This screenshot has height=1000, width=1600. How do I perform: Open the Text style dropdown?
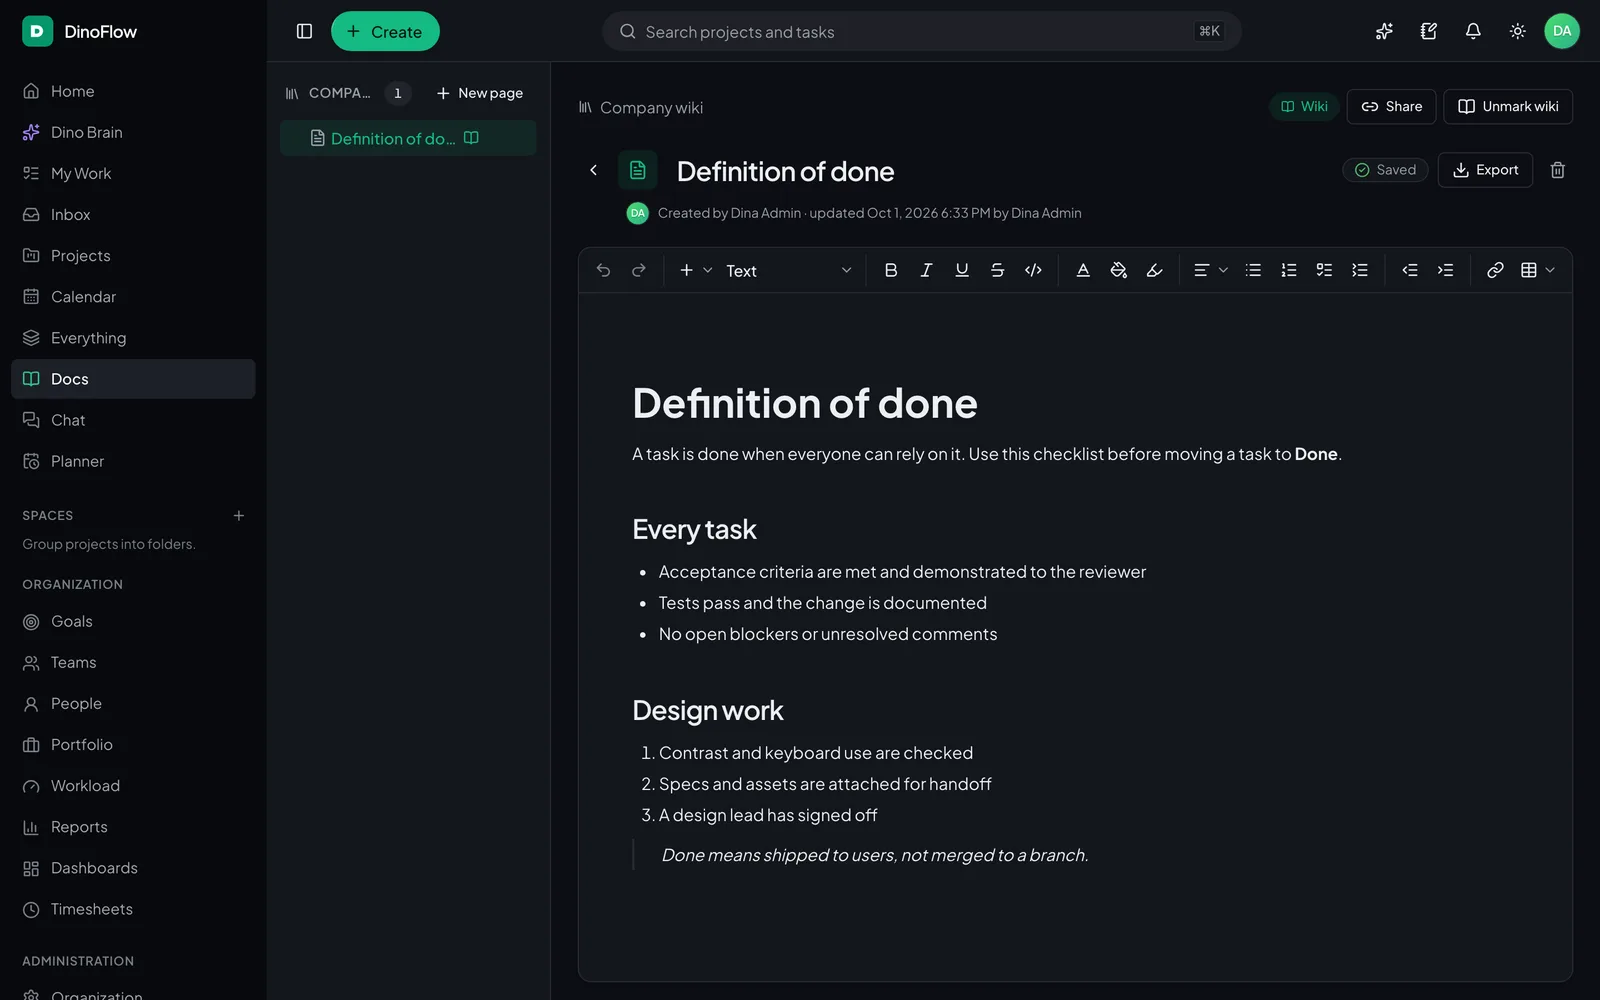click(788, 270)
